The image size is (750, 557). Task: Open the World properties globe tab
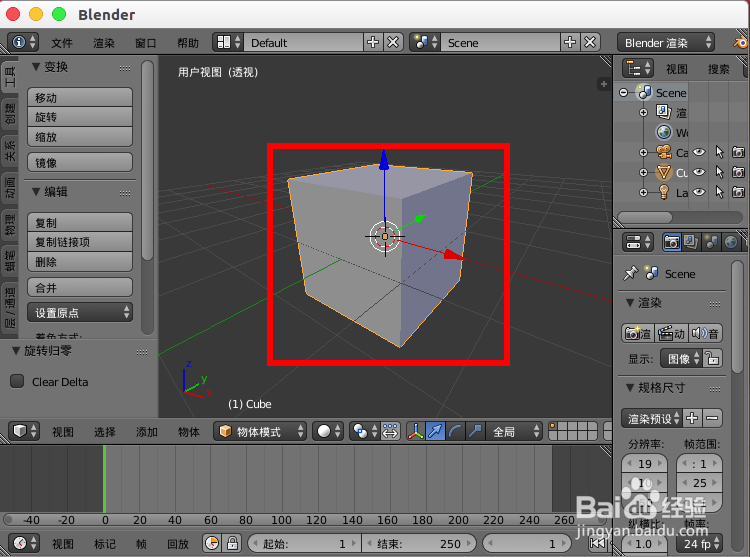(x=730, y=242)
